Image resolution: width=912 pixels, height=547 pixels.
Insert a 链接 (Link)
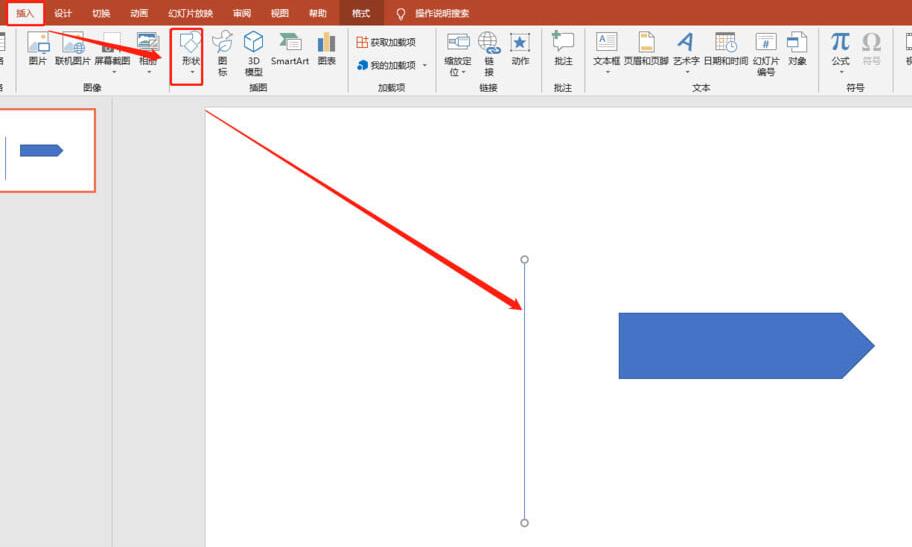pos(488,50)
